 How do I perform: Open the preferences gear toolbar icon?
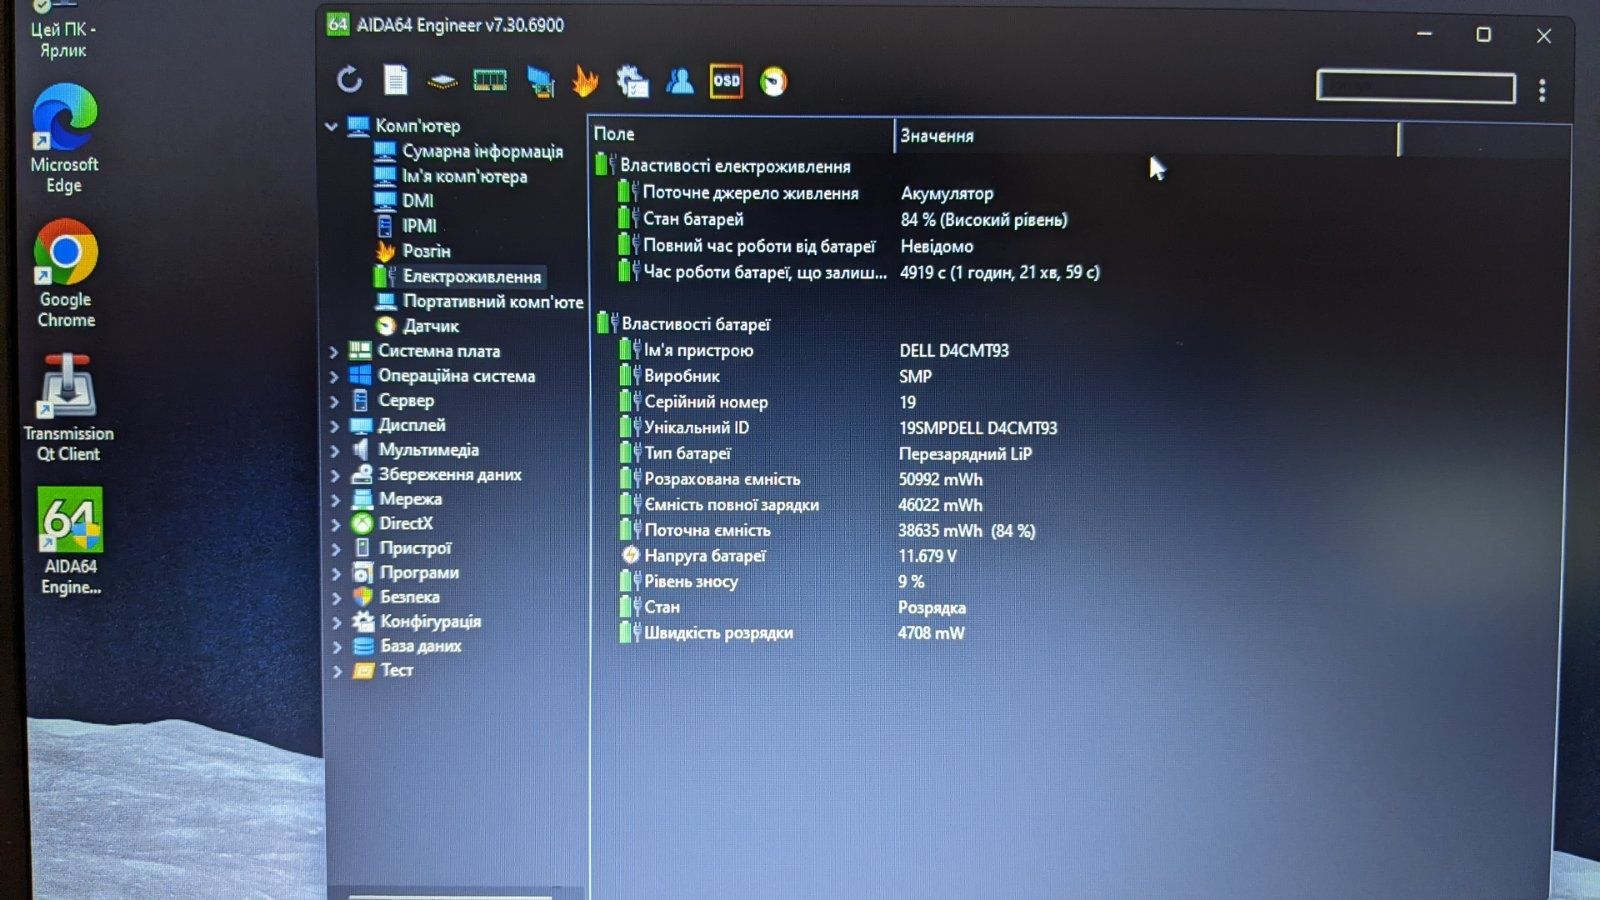click(x=632, y=82)
